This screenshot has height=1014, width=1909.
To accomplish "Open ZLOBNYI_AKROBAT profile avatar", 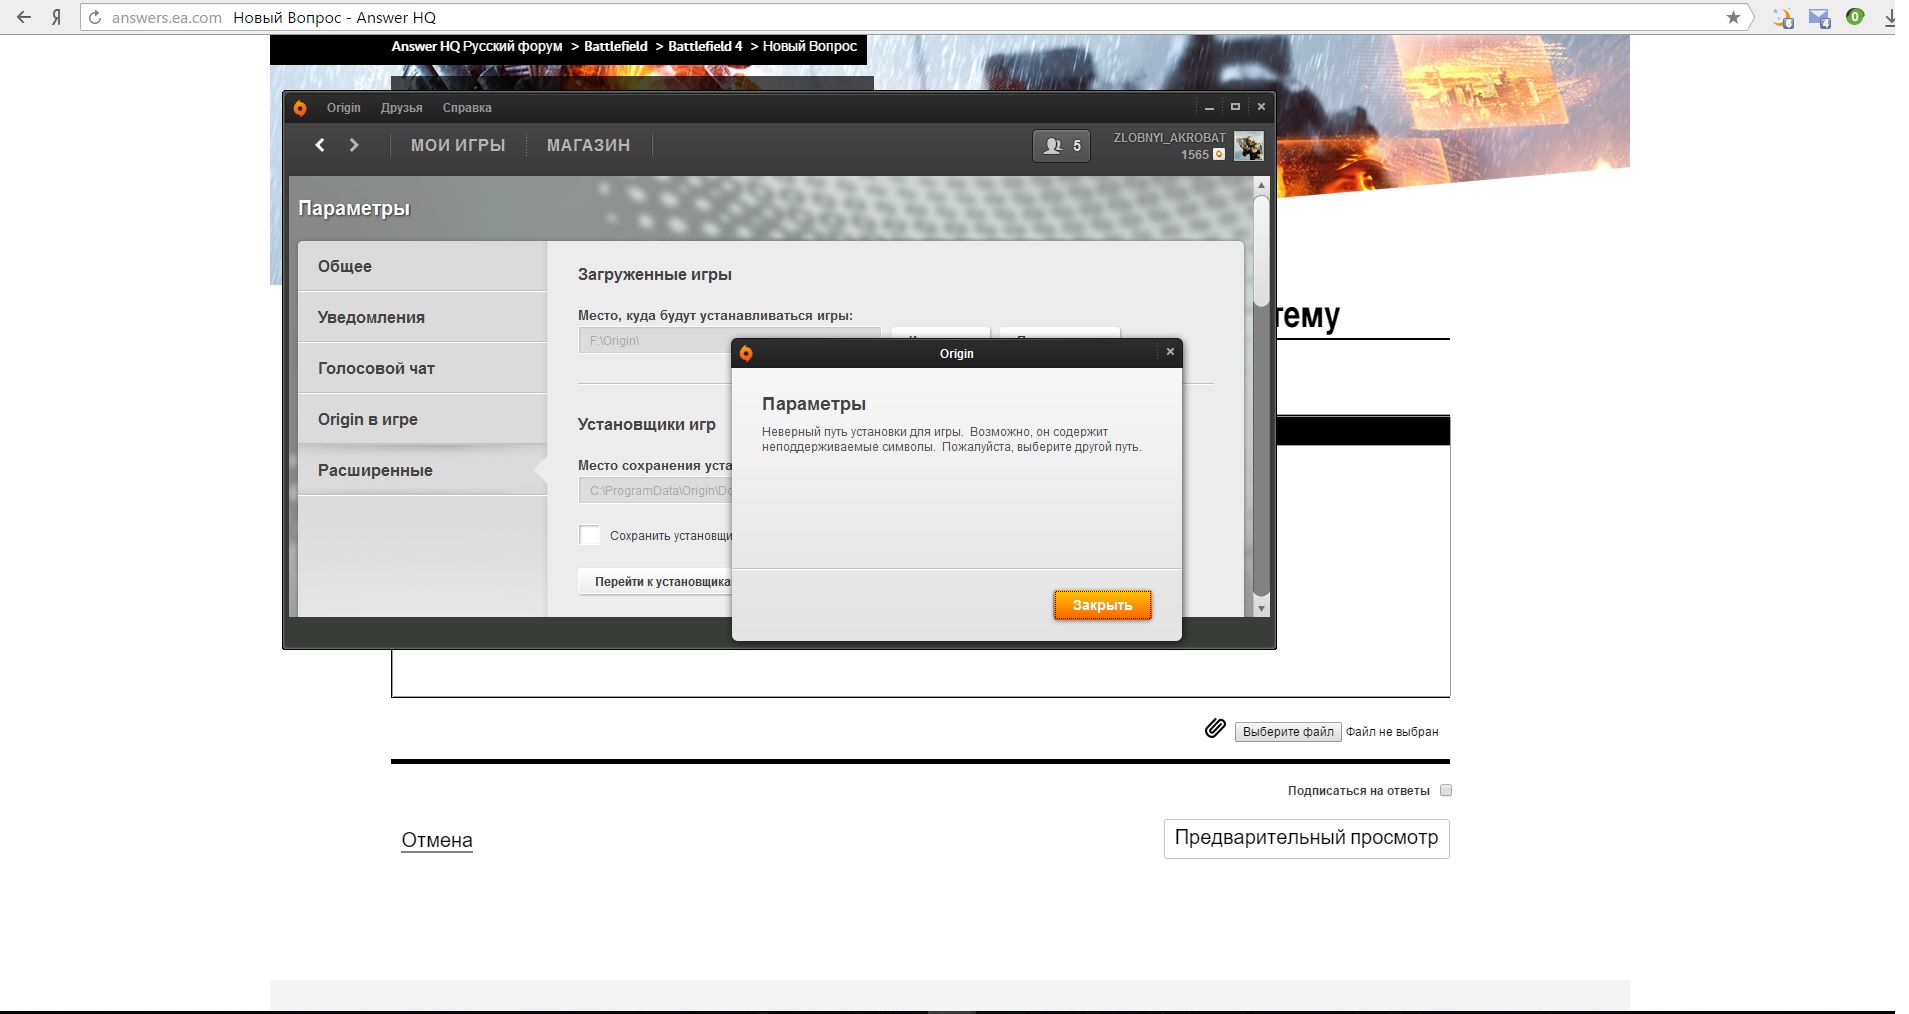I will point(1248,146).
